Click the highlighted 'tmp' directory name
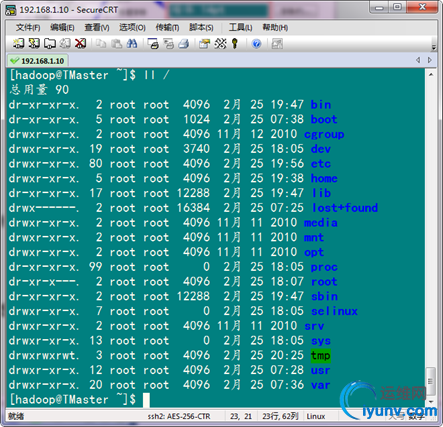Image resolution: width=443 pixels, height=427 pixels. tap(321, 356)
